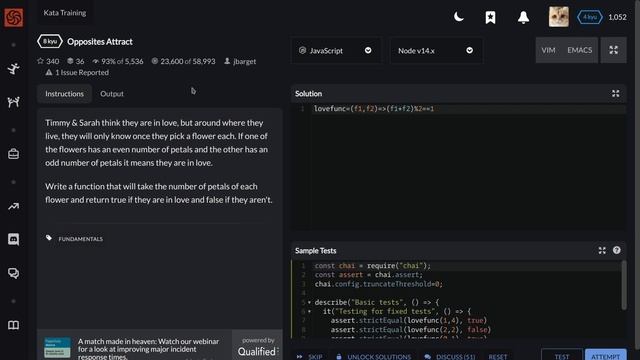The width and height of the screenshot is (640, 360).
Task: Click the SKIP button
Action: 310,356
